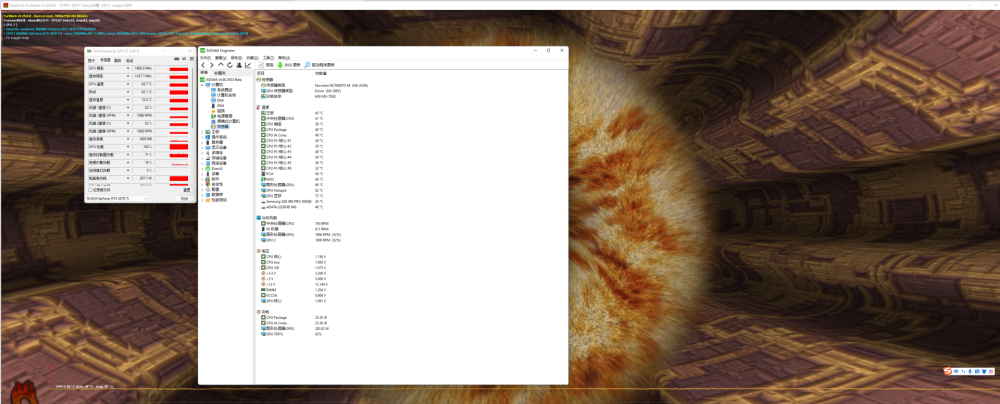The height and width of the screenshot is (404, 1000).
Task: Click the Reset button in GPU-Z
Action: 187,190
